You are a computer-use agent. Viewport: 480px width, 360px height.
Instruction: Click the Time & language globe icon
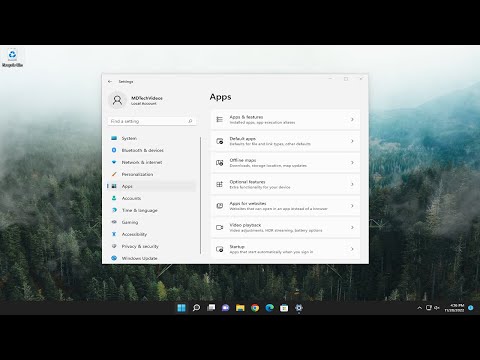click(114, 210)
